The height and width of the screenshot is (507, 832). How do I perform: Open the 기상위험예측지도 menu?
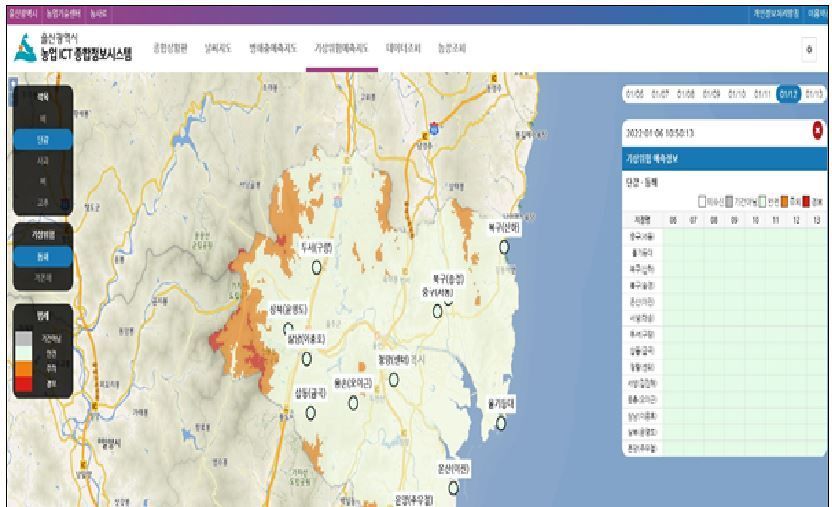pos(341,48)
